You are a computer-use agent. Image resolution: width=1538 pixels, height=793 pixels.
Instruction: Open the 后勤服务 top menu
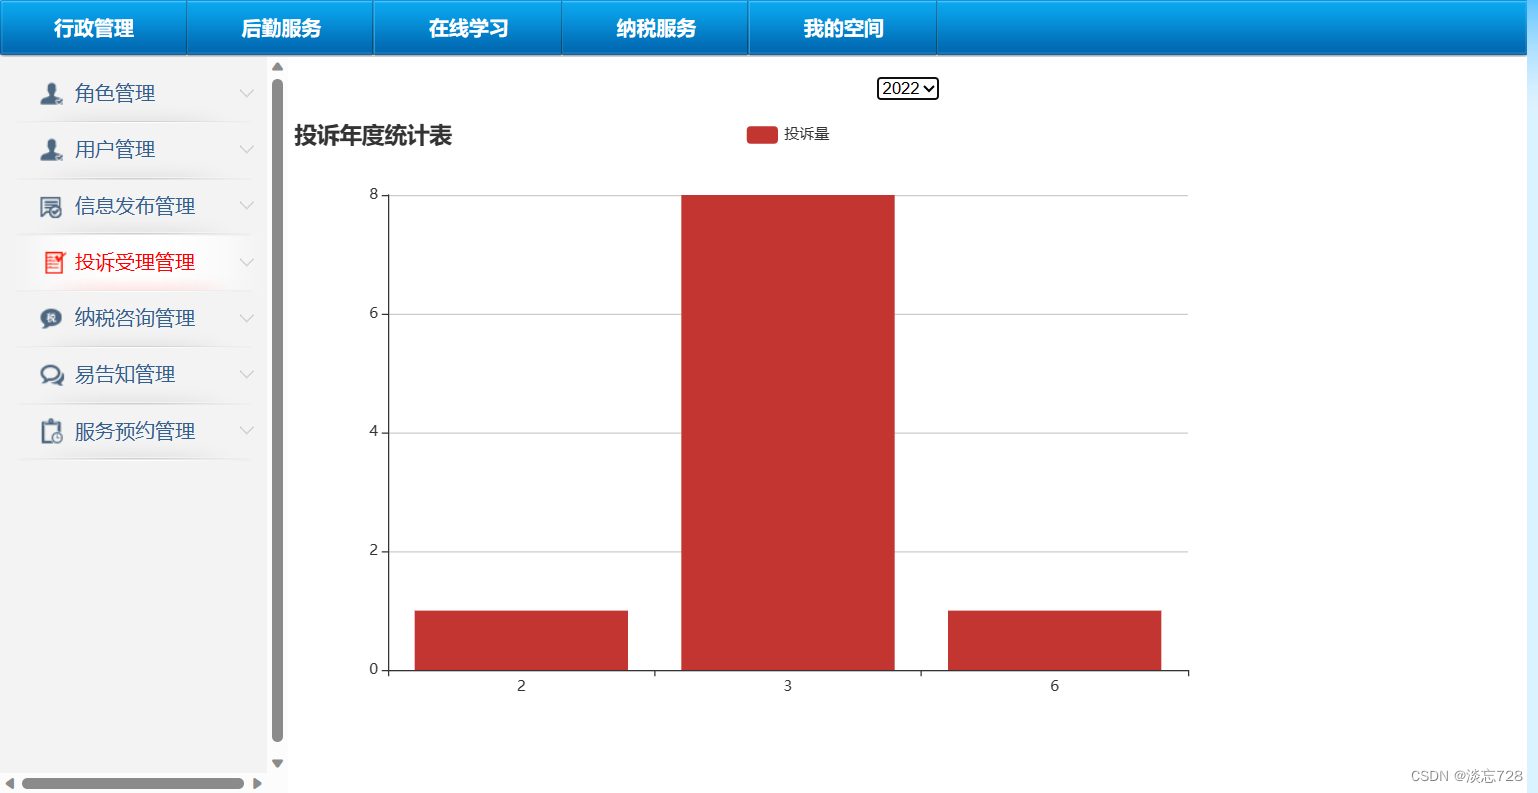click(281, 28)
